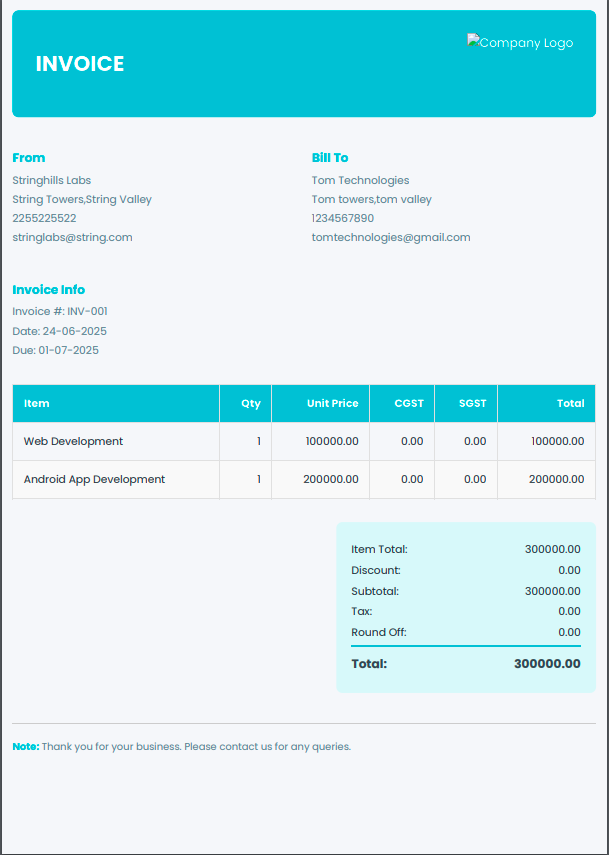
Task: Click the invoice number INV-001
Action: pos(87,311)
